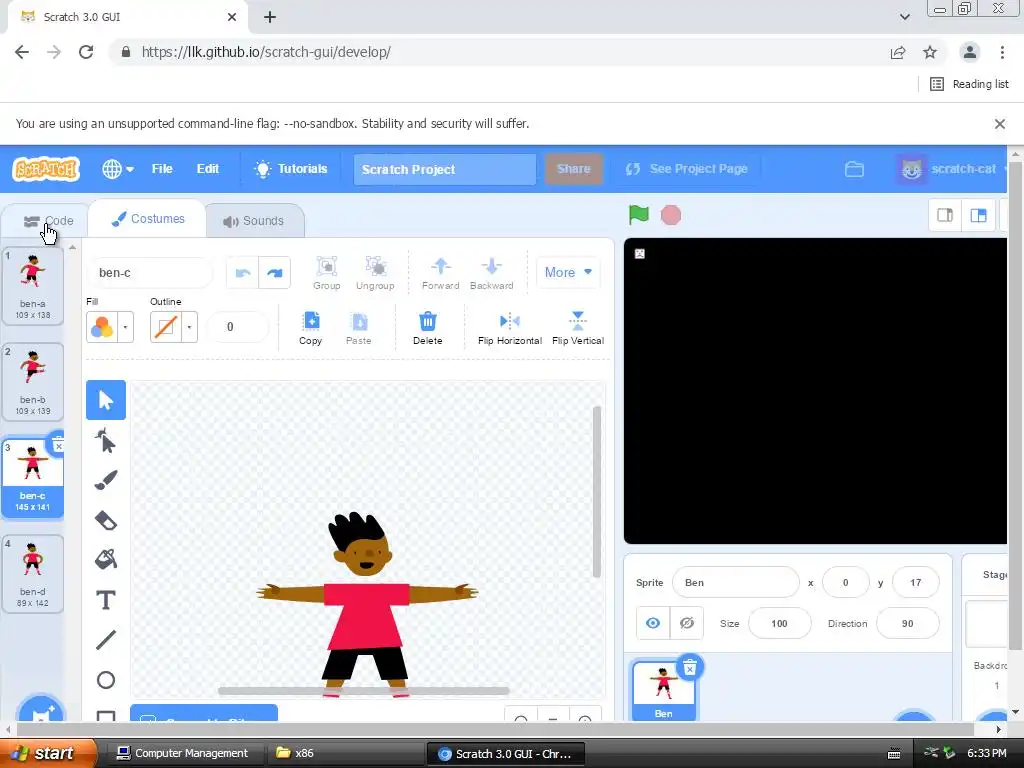Click the sprite Direction field
The height and width of the screenshot is (768, 1024).
point(908,623)
